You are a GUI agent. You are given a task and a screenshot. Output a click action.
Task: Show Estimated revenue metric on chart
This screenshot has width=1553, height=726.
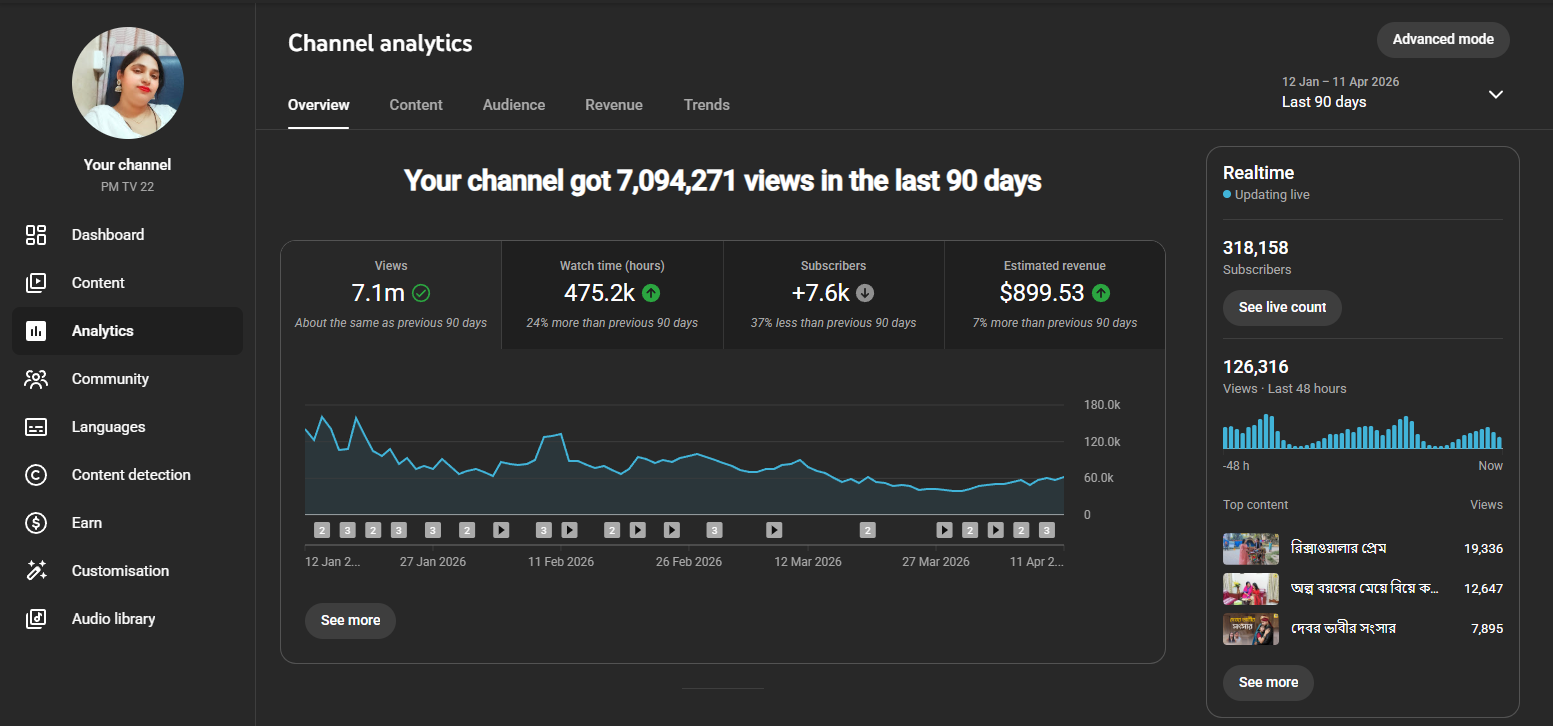coord(1054,295)
